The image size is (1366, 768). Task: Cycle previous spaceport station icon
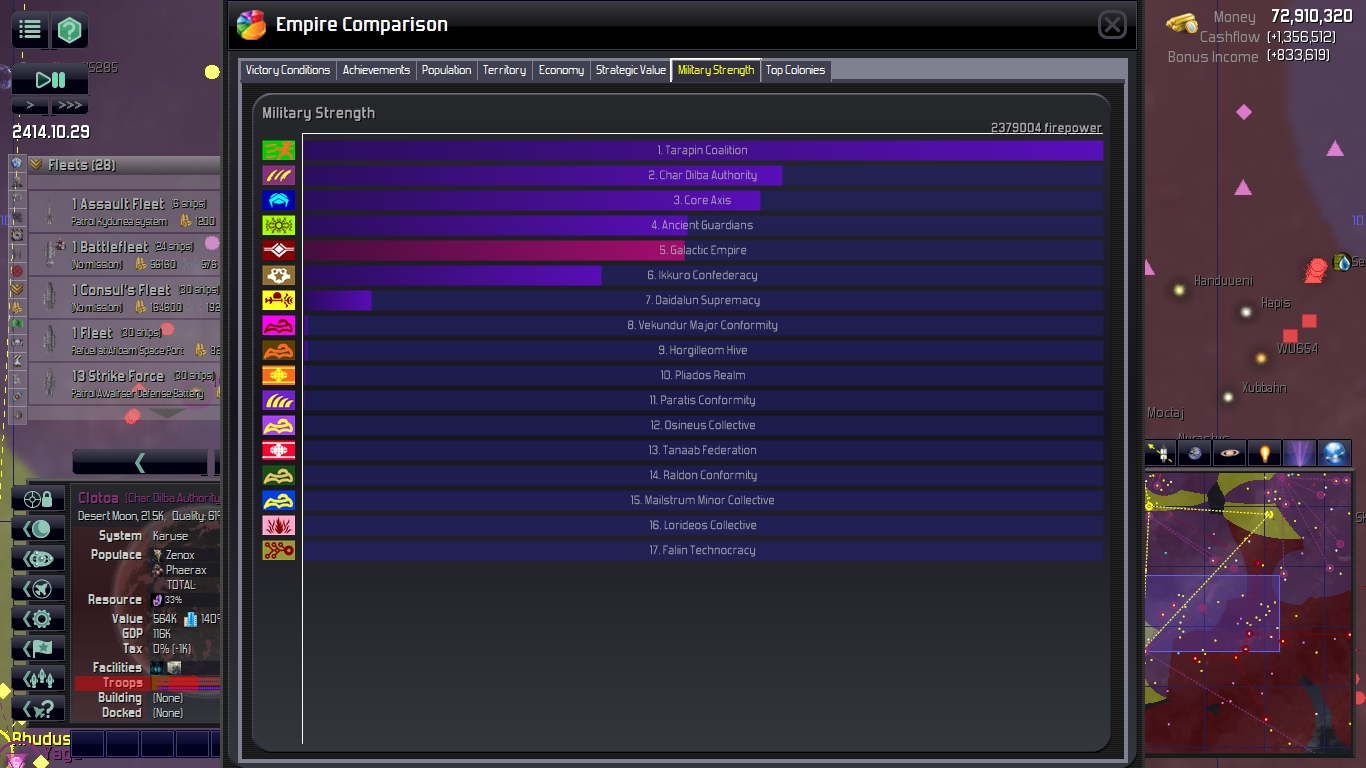point(39,559)
